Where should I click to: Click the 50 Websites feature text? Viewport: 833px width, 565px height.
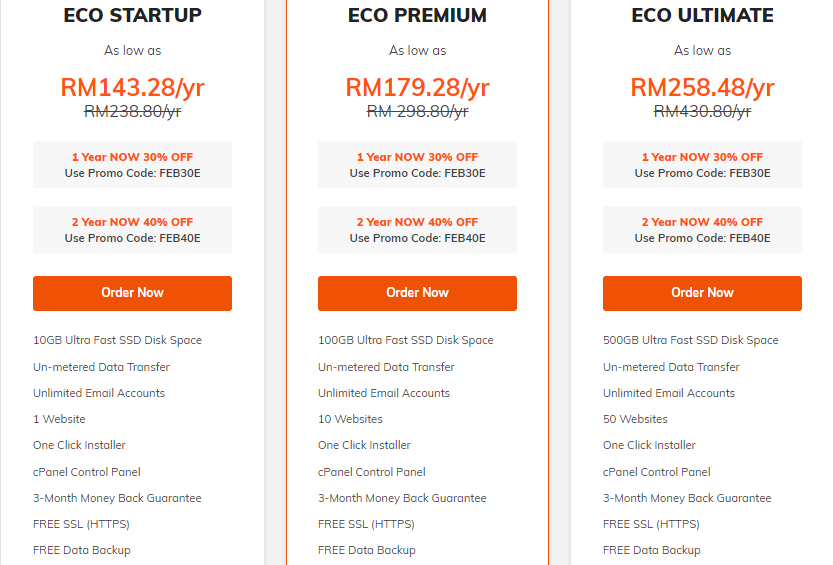tap(635, 419)
